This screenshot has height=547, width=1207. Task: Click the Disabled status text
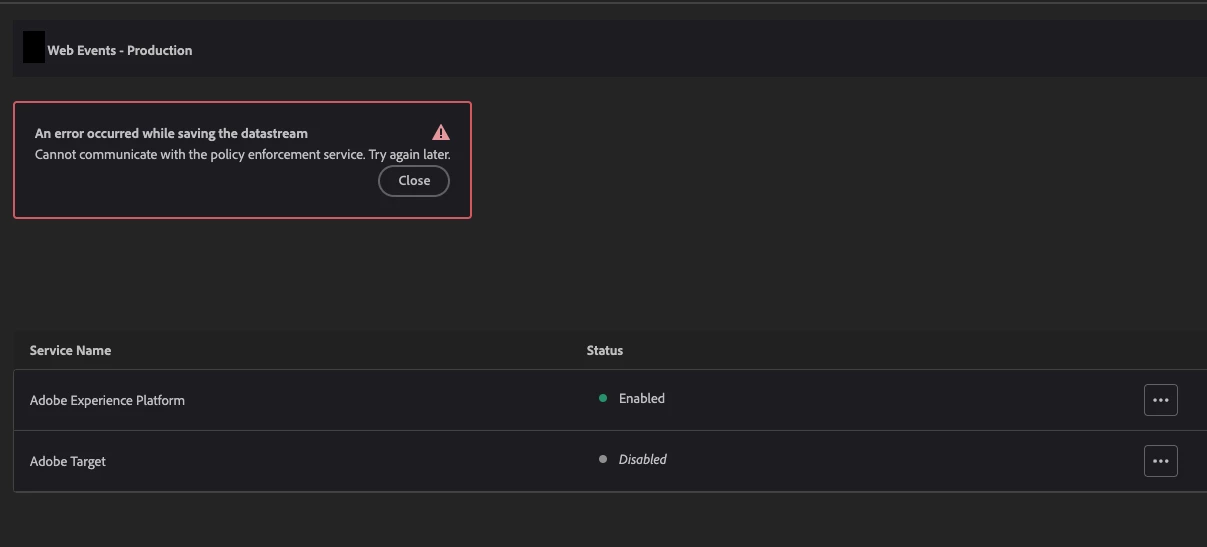[x=643, y=459]
